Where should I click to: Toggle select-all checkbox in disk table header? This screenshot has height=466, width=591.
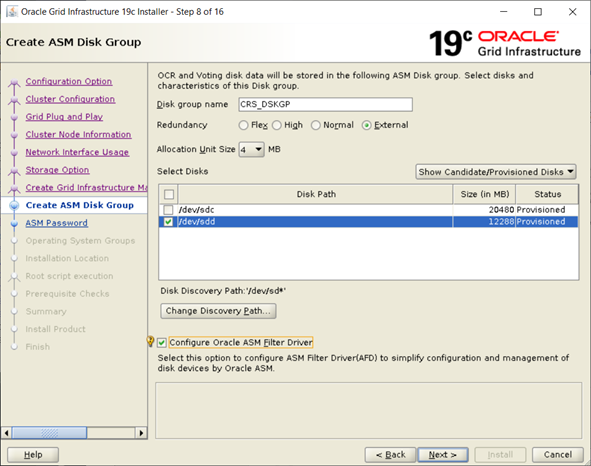coord(169,194)
